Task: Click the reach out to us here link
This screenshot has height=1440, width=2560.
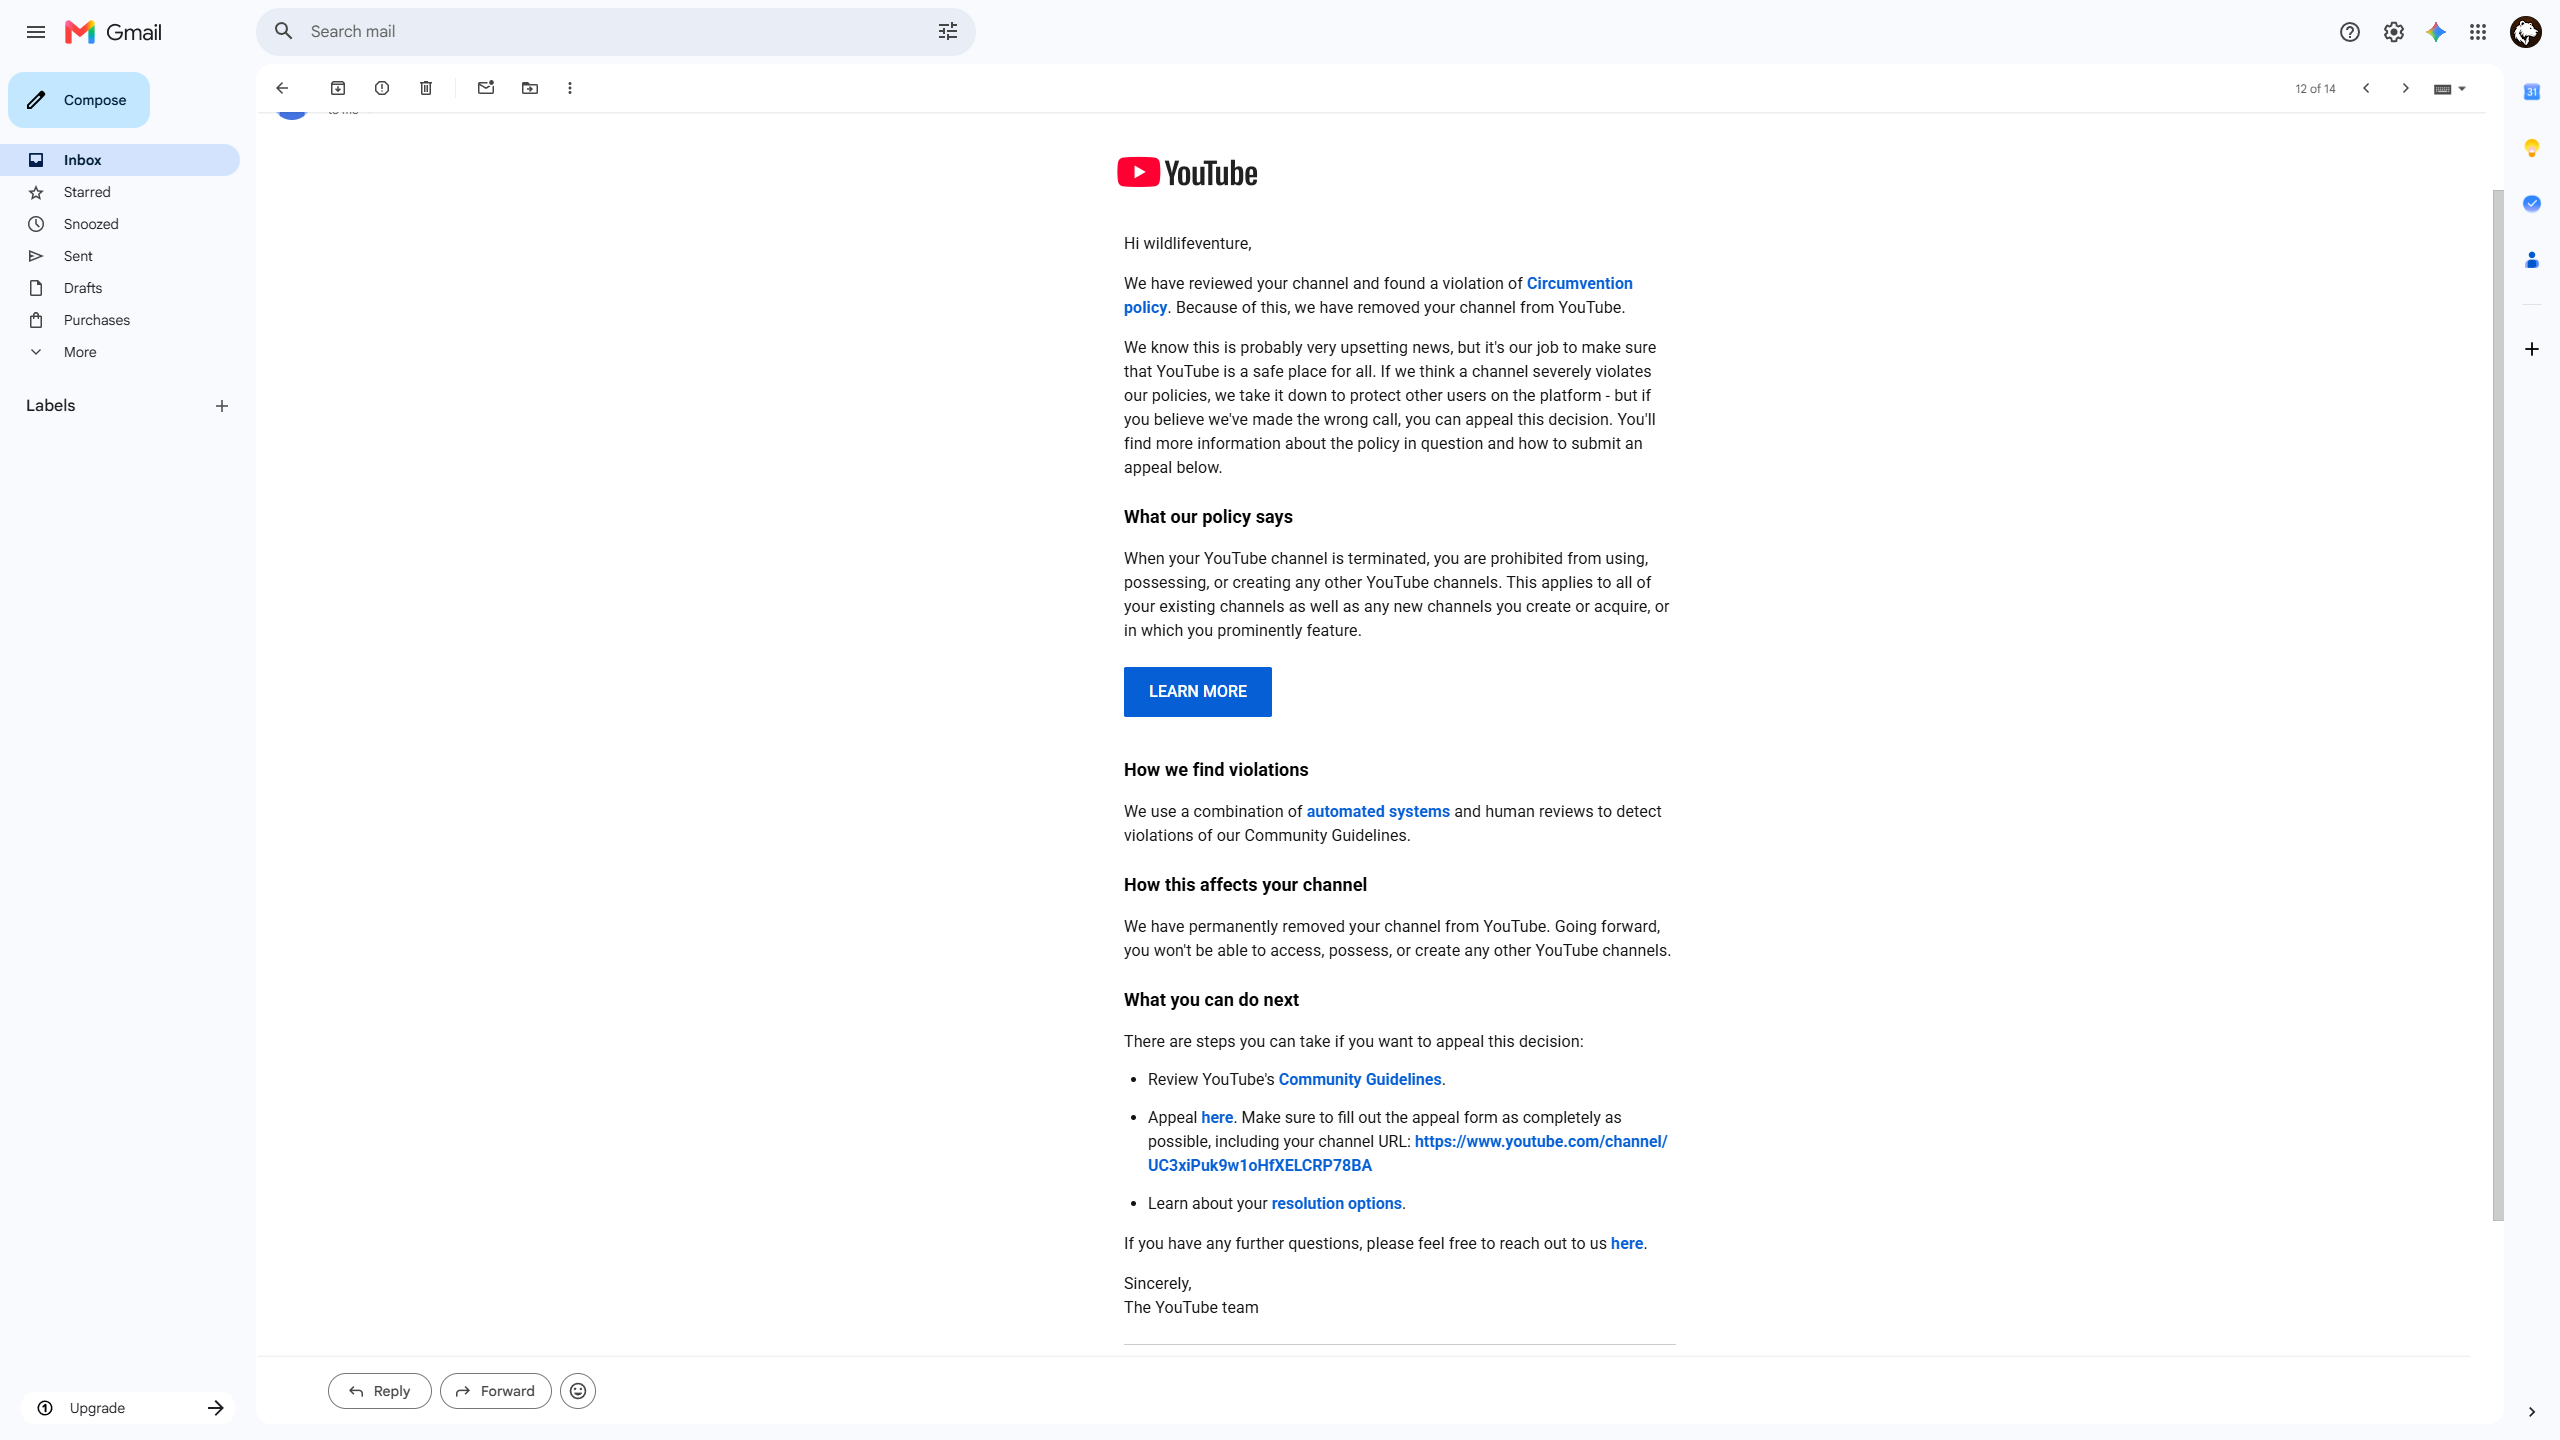Action: [x=1627, y=1244]
